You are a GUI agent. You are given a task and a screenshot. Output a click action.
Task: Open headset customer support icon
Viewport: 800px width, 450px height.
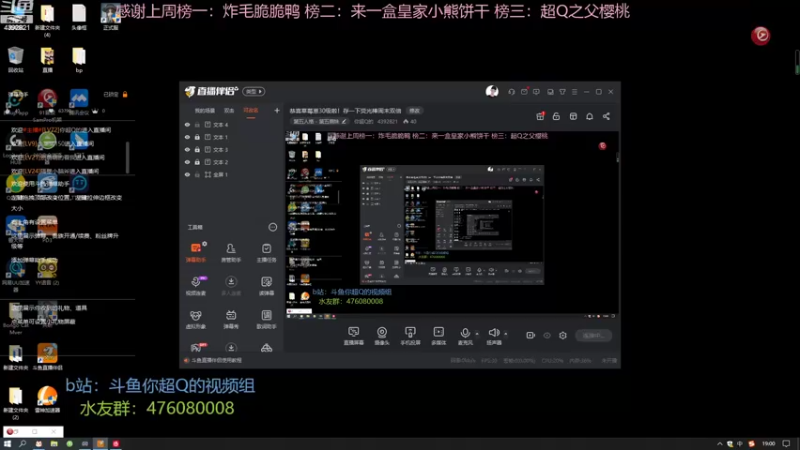click(511, 92)
